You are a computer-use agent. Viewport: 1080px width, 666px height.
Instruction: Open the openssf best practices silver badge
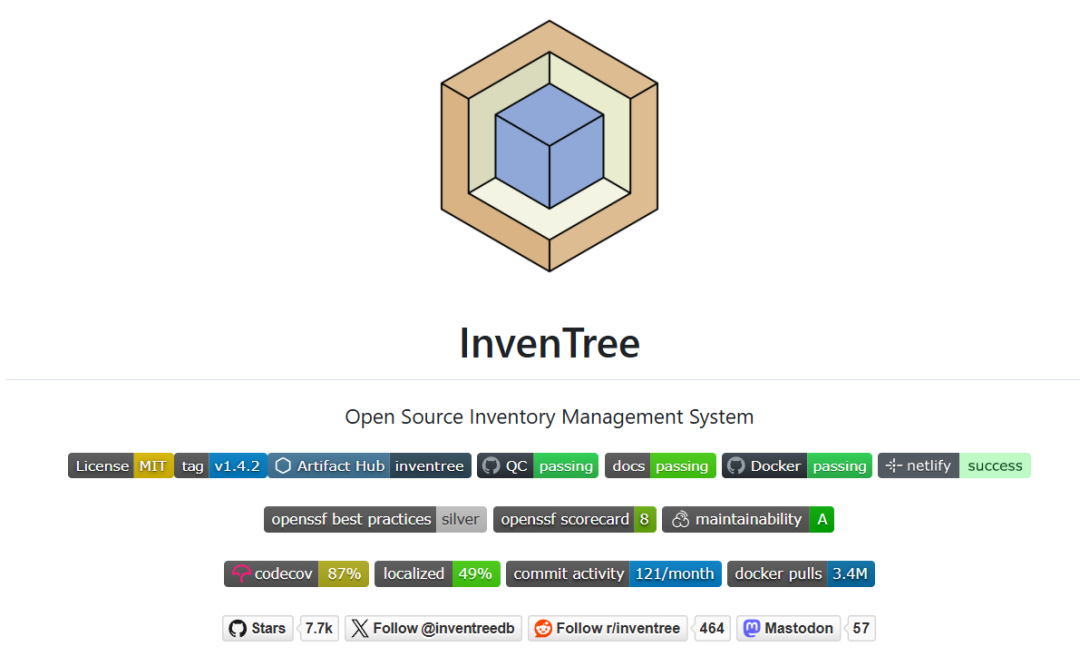(375, 519)
